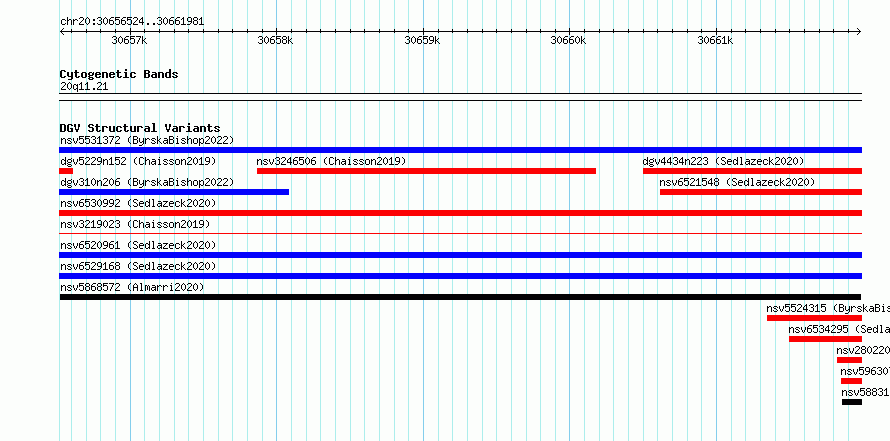Open variant label nsv6529168 (Sedlazeck2020)
Image resolution: width=890 pixels, height=441 pixels.
click(138, 266)
